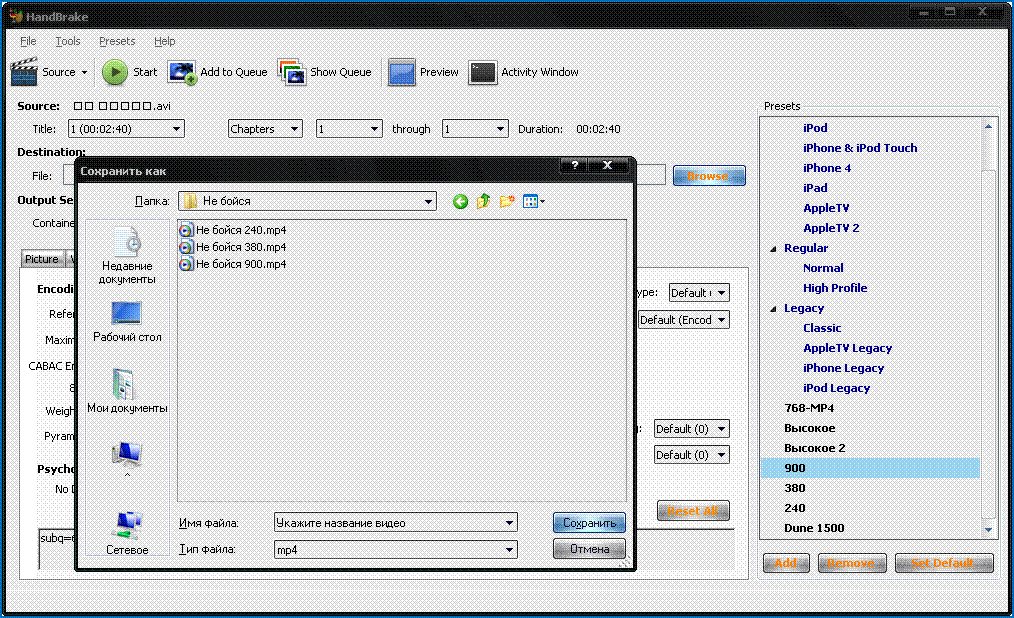This screenshot has height=618, width=1014.
Task: Select the Dune 1500 preset
Action: (814, 529)
